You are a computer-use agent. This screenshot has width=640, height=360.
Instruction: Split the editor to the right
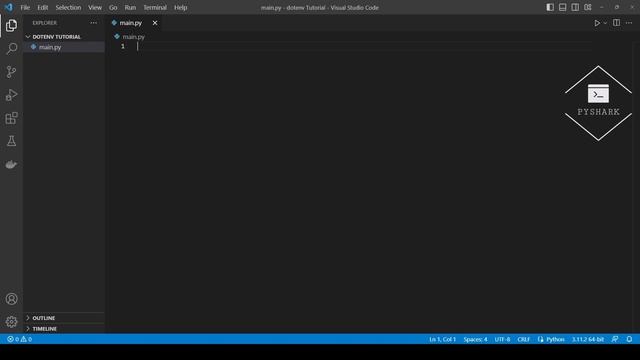click(x=616, y=23)
